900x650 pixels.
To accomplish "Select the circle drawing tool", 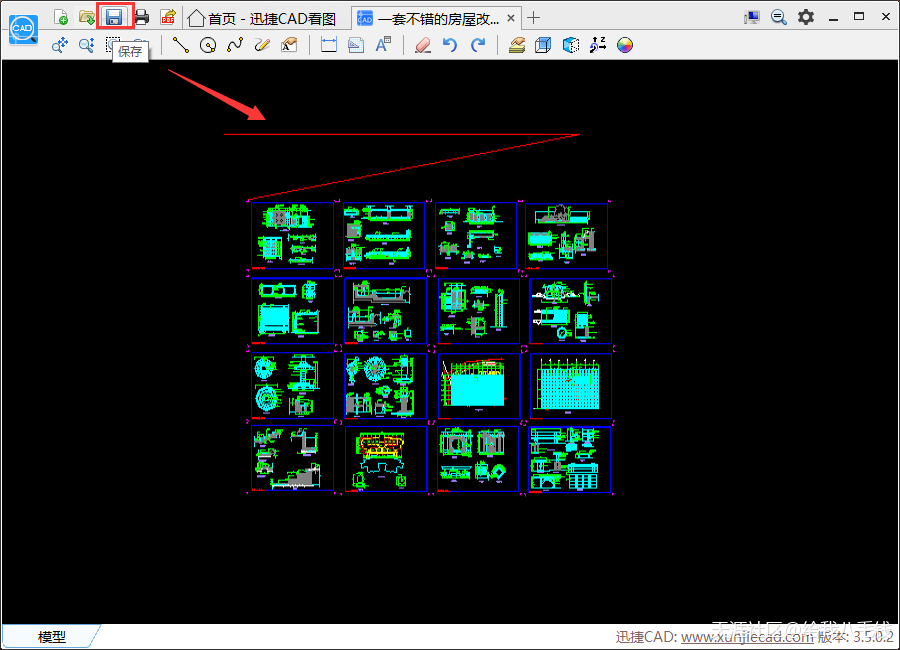I will (208, 45).
